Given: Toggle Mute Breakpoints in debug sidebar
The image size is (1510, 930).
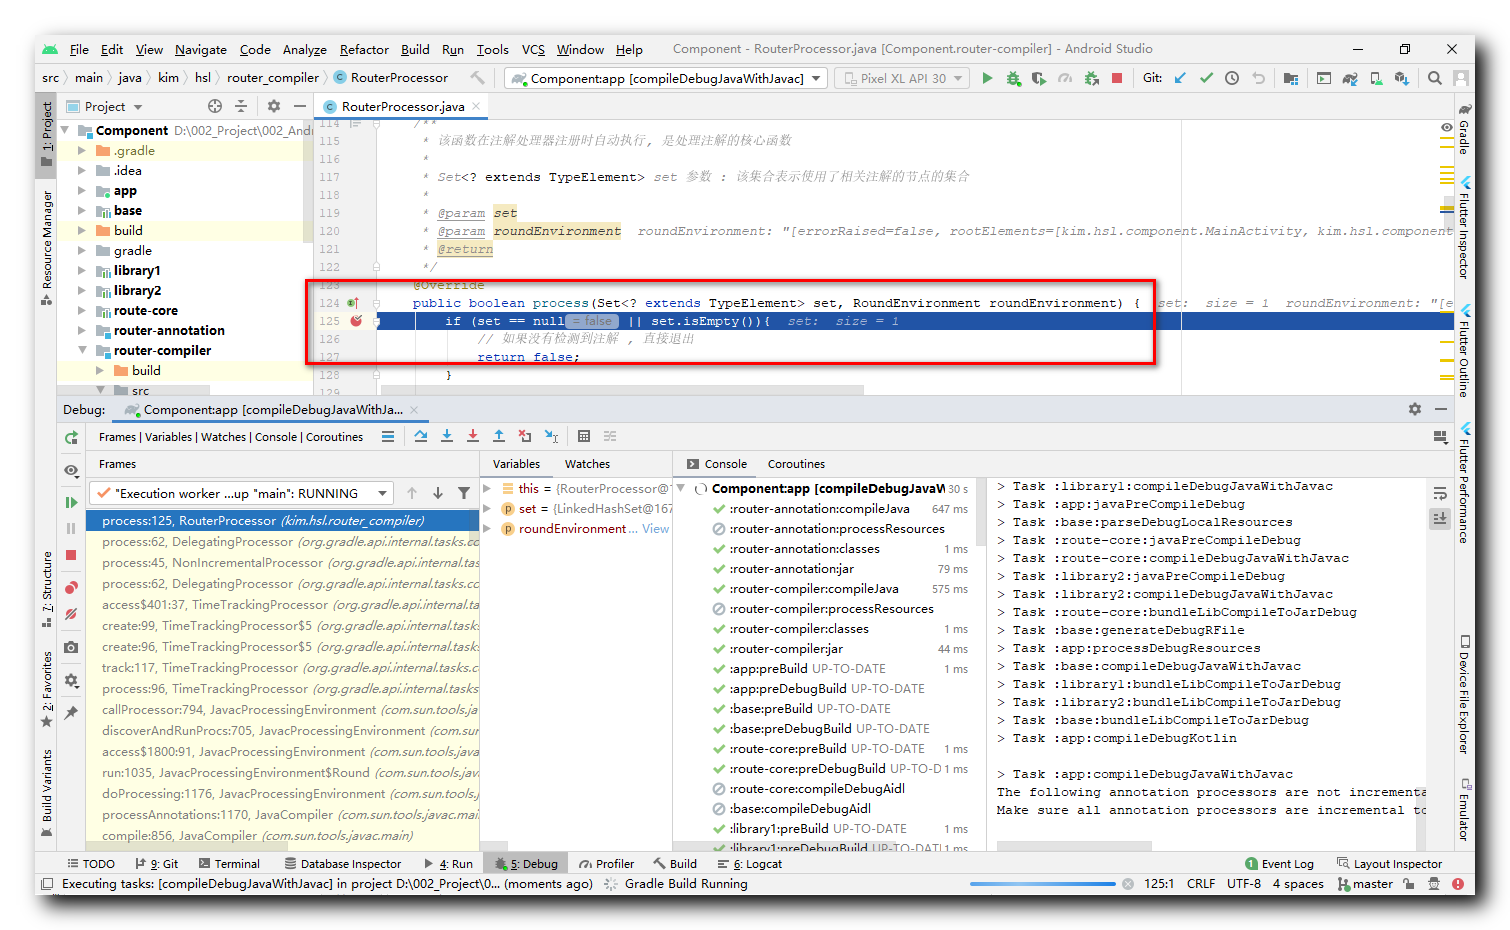Looking at the screenshot, I should (x=71, y=615).
